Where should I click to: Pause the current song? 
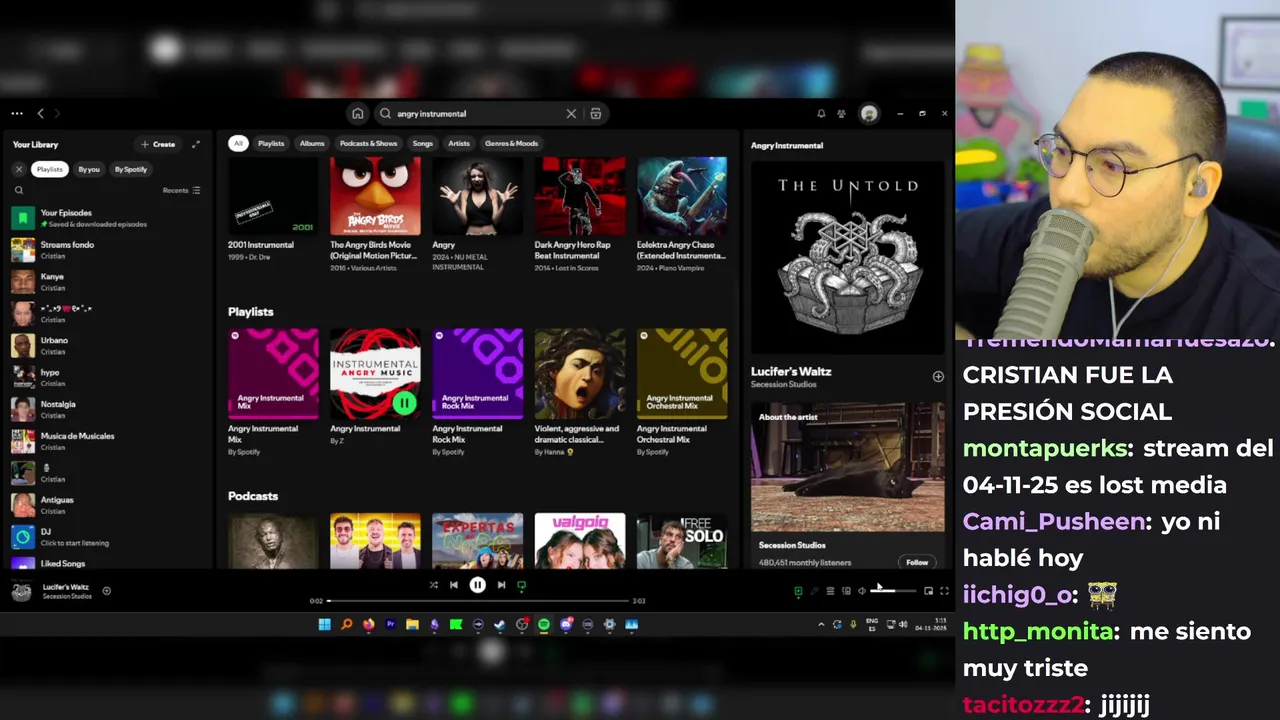pos(478,585)
